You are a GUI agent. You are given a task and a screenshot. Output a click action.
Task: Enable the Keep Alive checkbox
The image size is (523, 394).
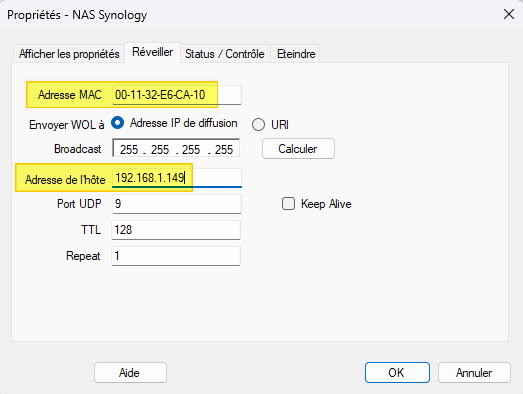click(x=289, y=204)
